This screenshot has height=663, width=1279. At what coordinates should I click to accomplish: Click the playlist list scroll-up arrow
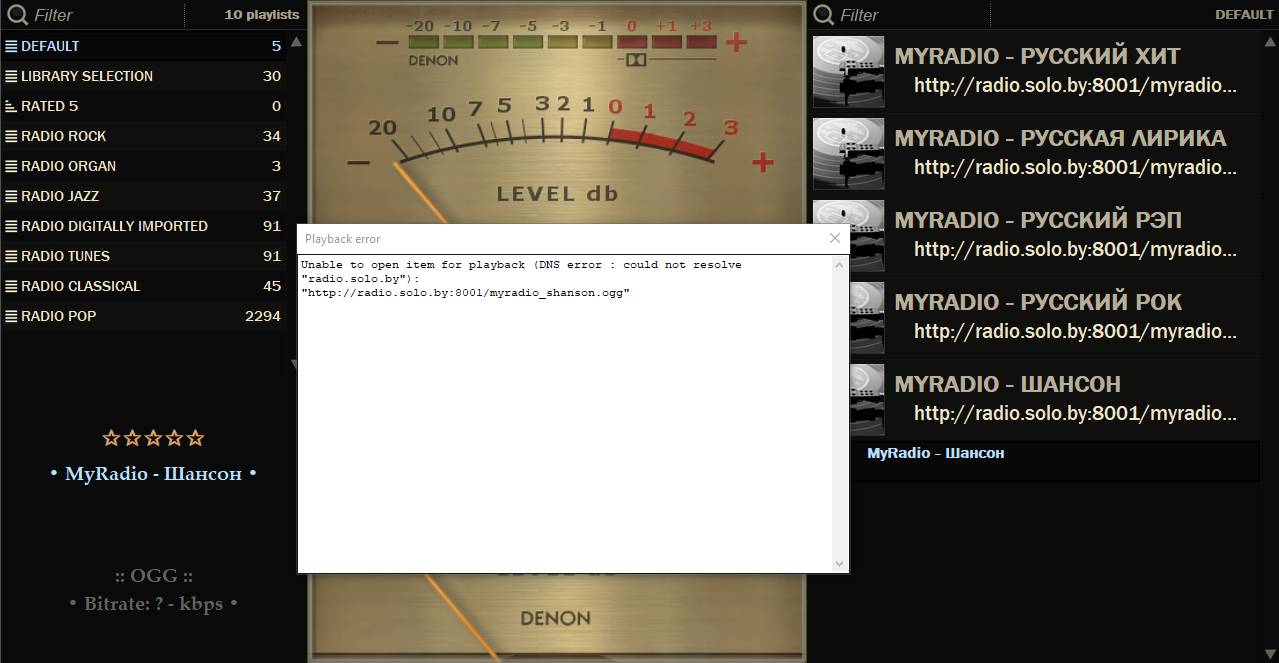(x=295, y=43)
